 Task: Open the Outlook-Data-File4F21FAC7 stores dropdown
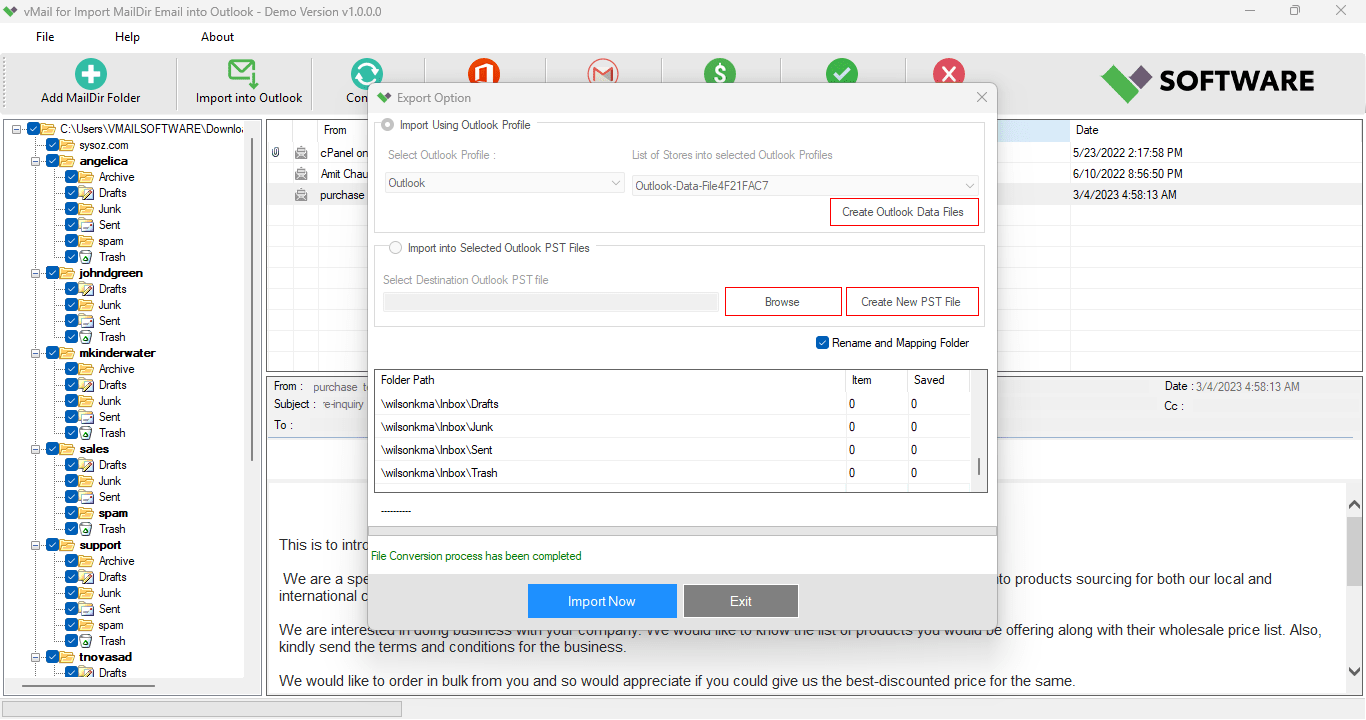click(805, 185)
